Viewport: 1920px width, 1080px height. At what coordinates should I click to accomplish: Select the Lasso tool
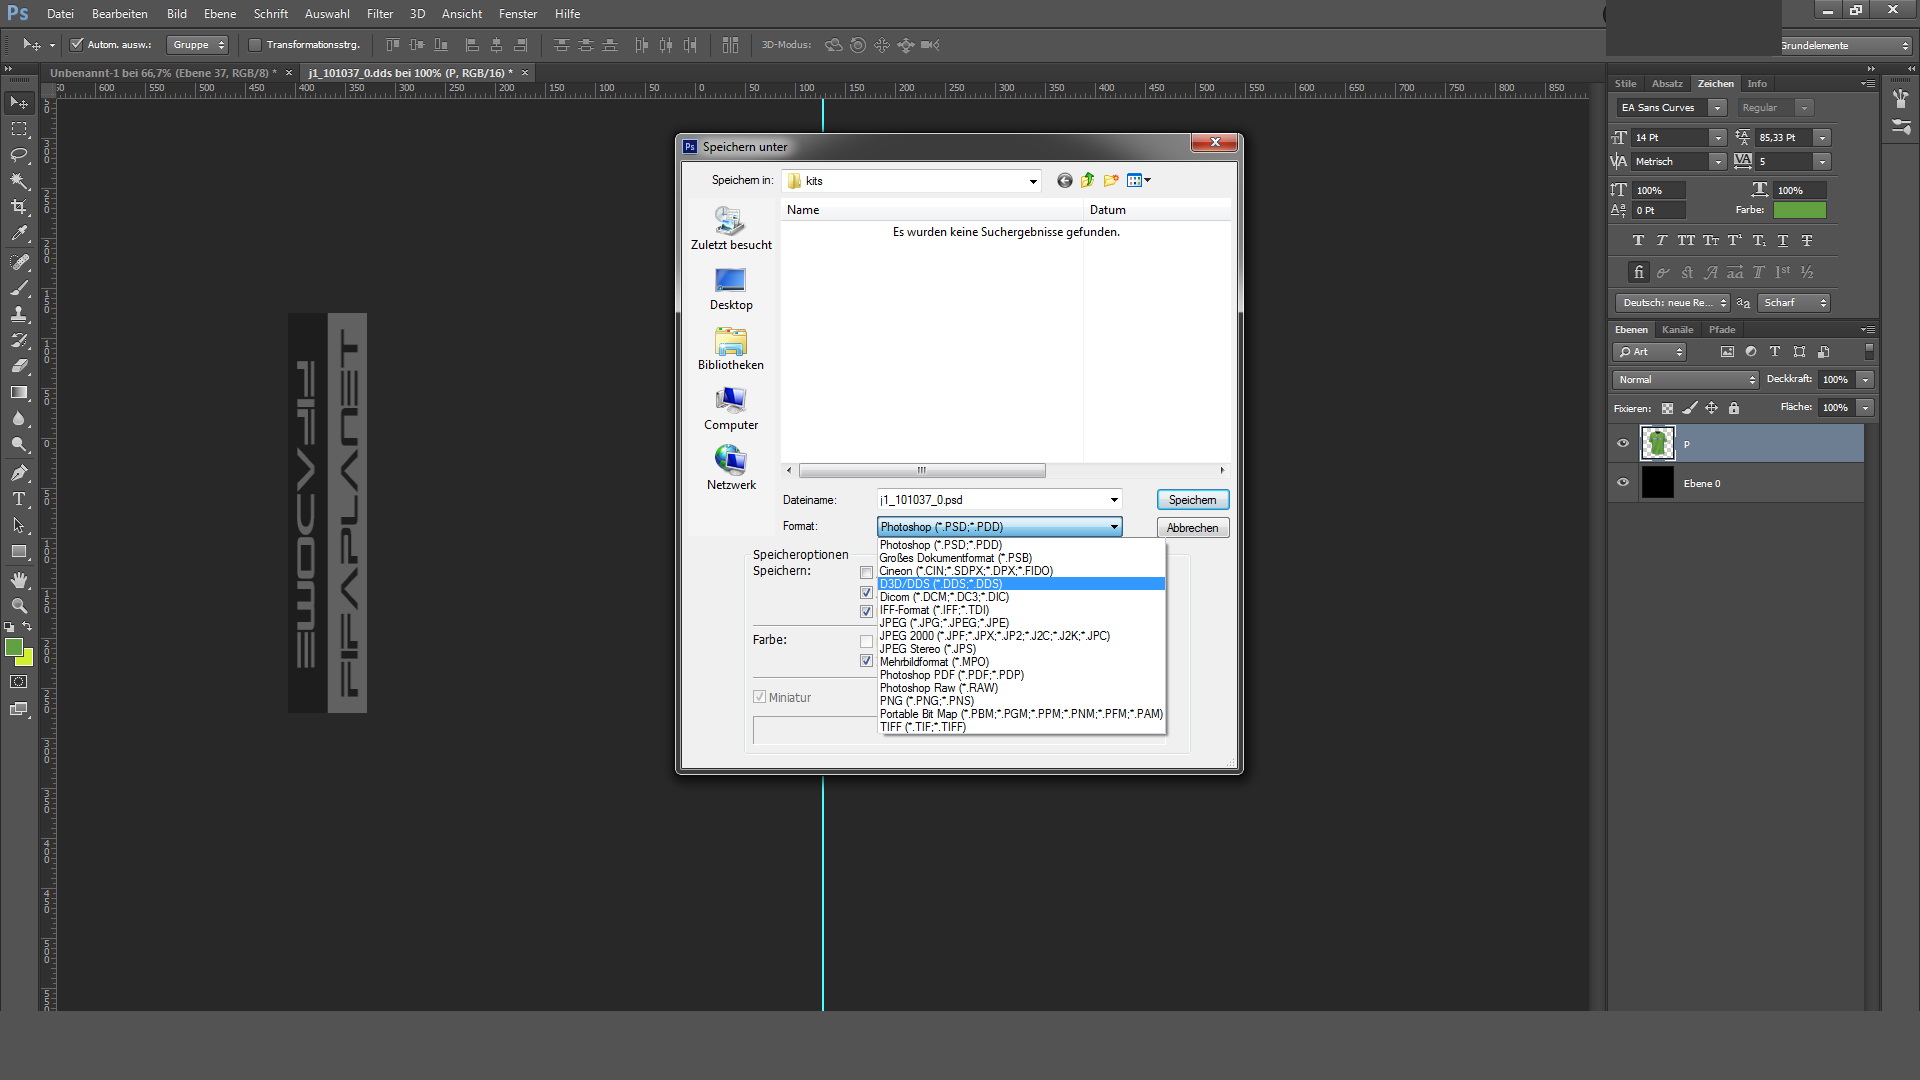pos(19,155)
